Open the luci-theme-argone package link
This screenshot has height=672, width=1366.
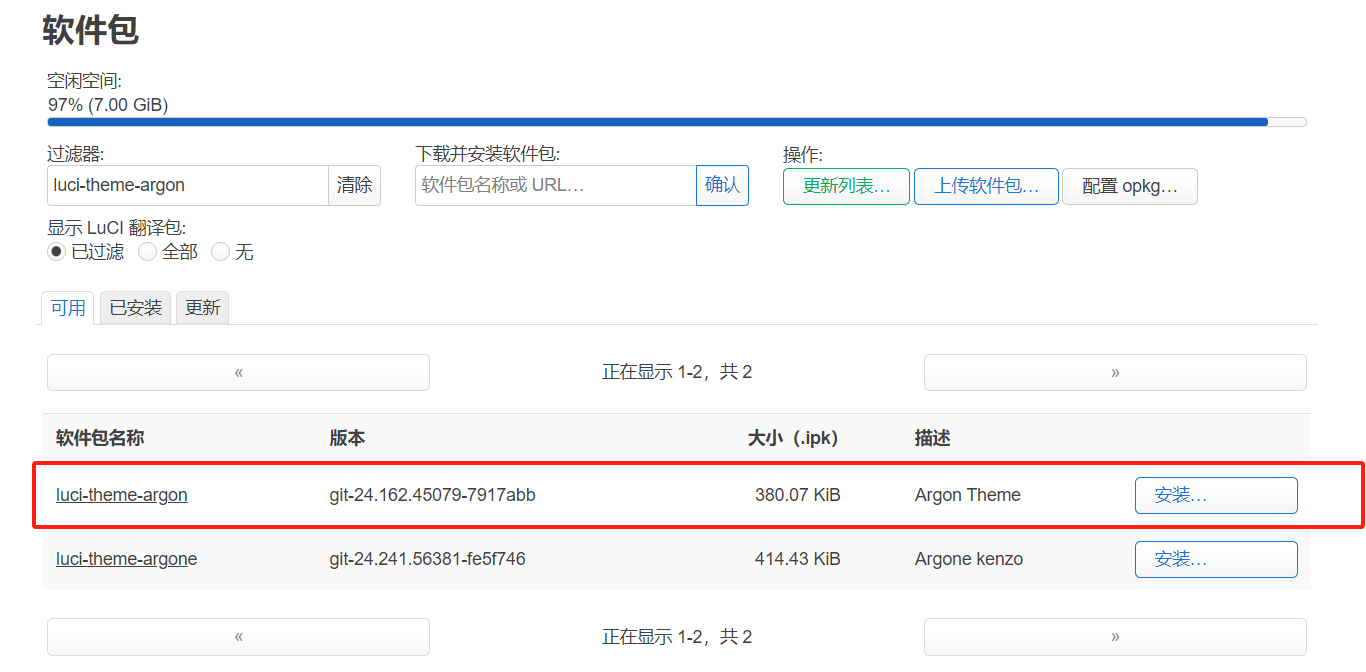point(126,559)
